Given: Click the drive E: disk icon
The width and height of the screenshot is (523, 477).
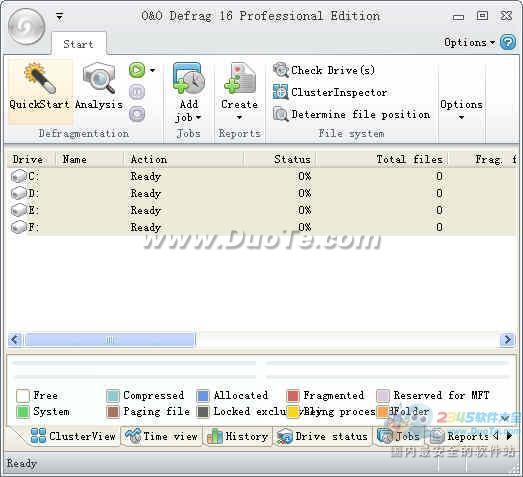Looking at the screenshot, I should pyautogui.click(x=18, y=210).
